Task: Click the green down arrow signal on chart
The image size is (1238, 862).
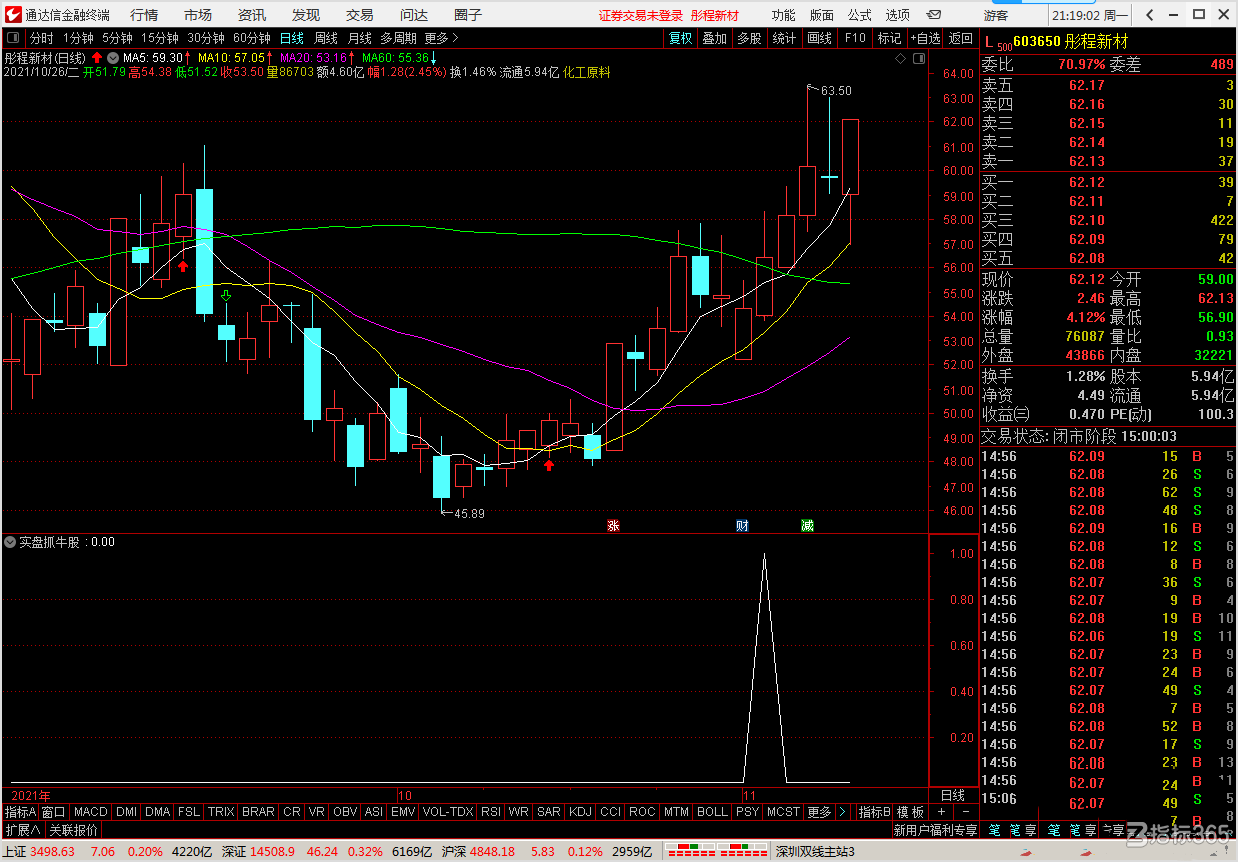Action: (x=226, y=296)
